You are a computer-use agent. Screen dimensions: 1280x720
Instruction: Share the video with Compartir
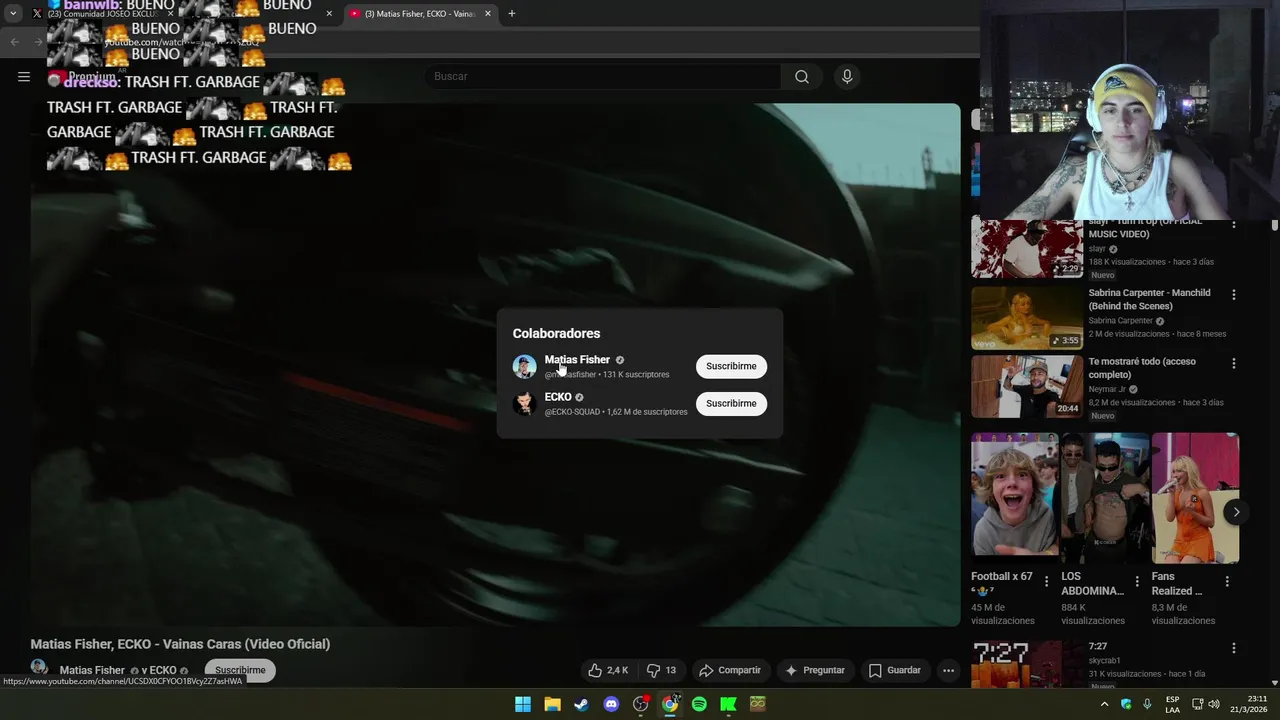tap(730, 670)
